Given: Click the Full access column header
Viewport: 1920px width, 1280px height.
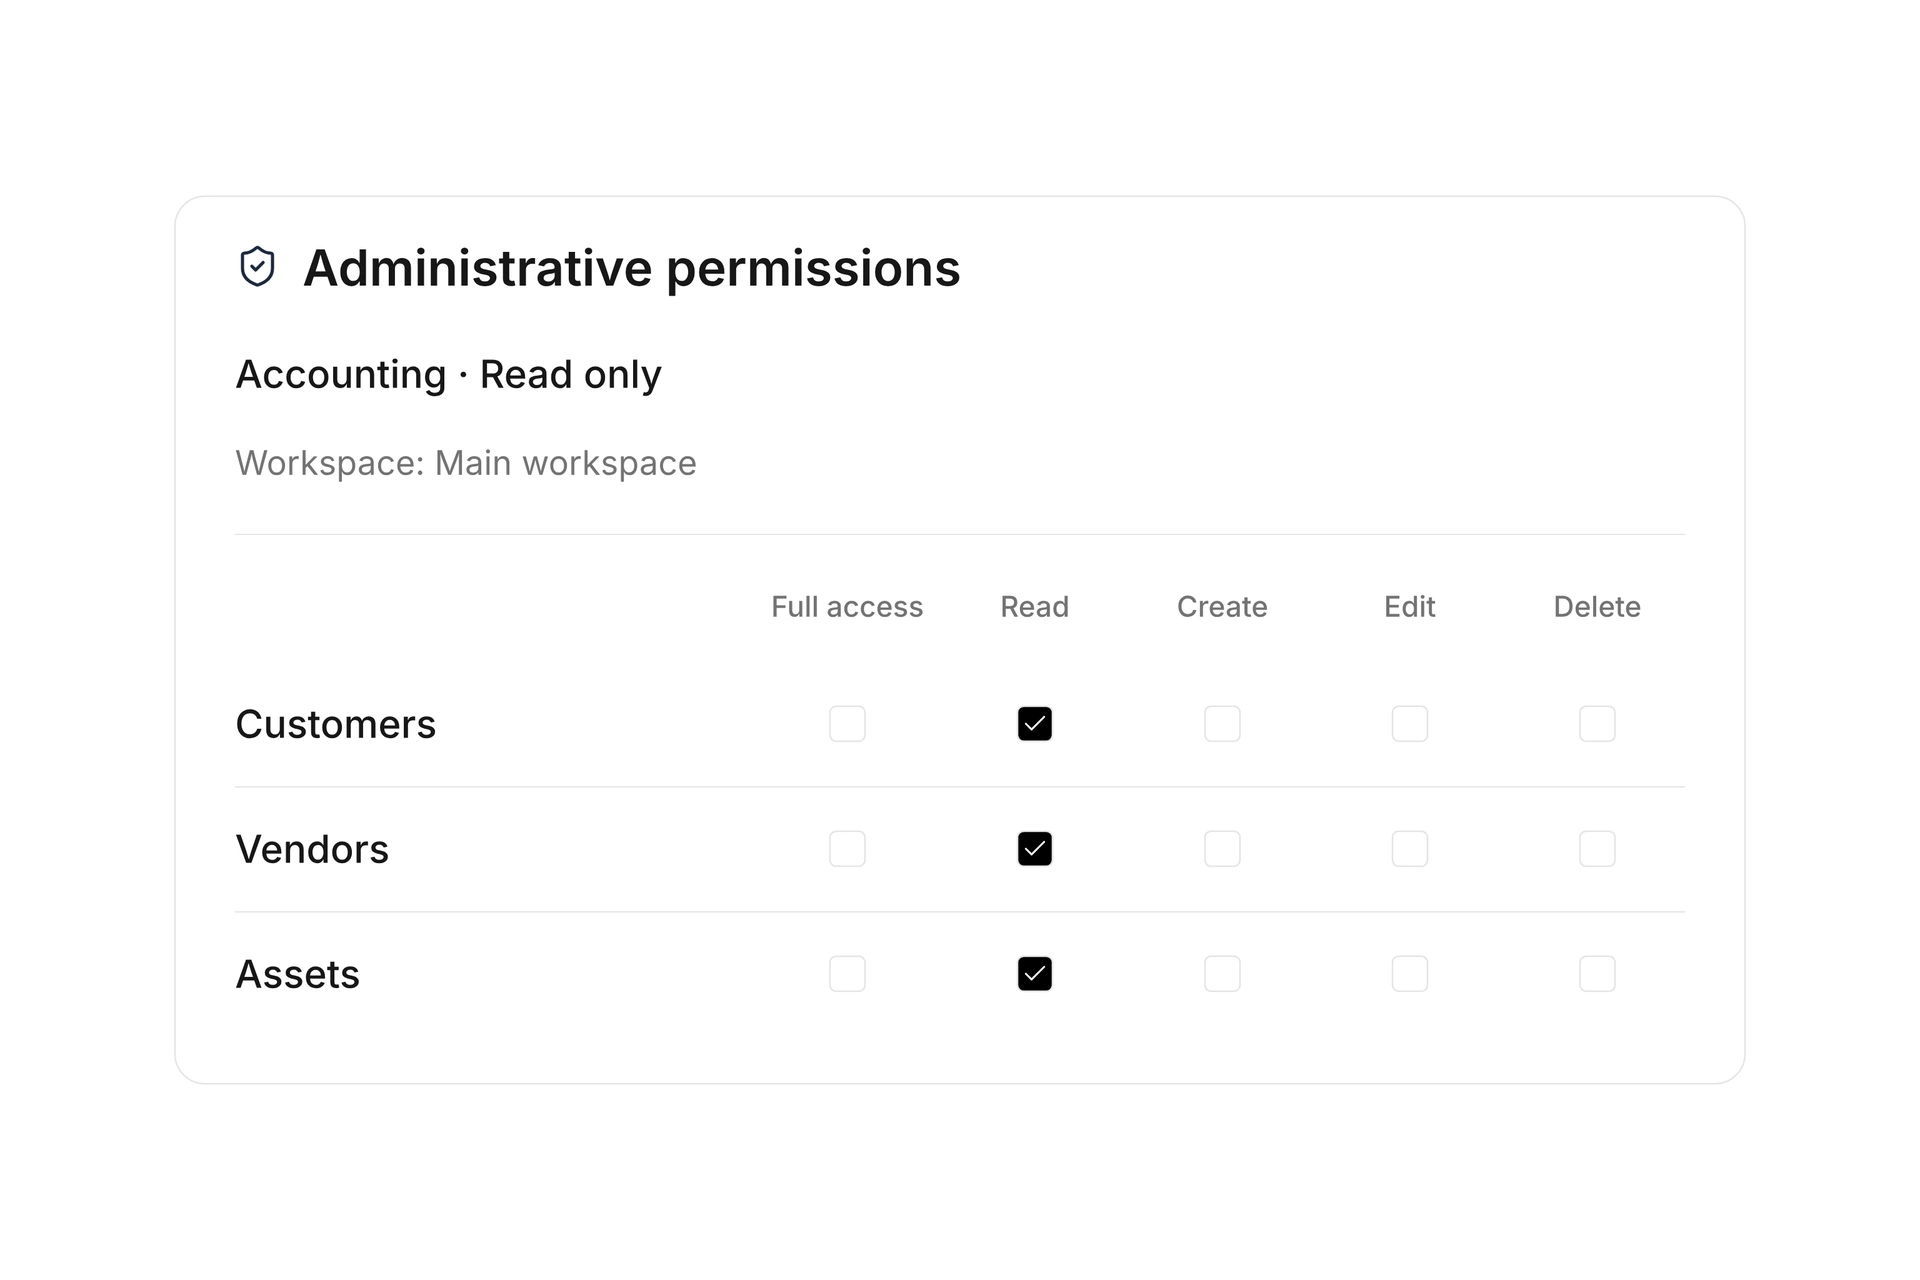Looking at the screenshot, I should [x=847, y=607].
